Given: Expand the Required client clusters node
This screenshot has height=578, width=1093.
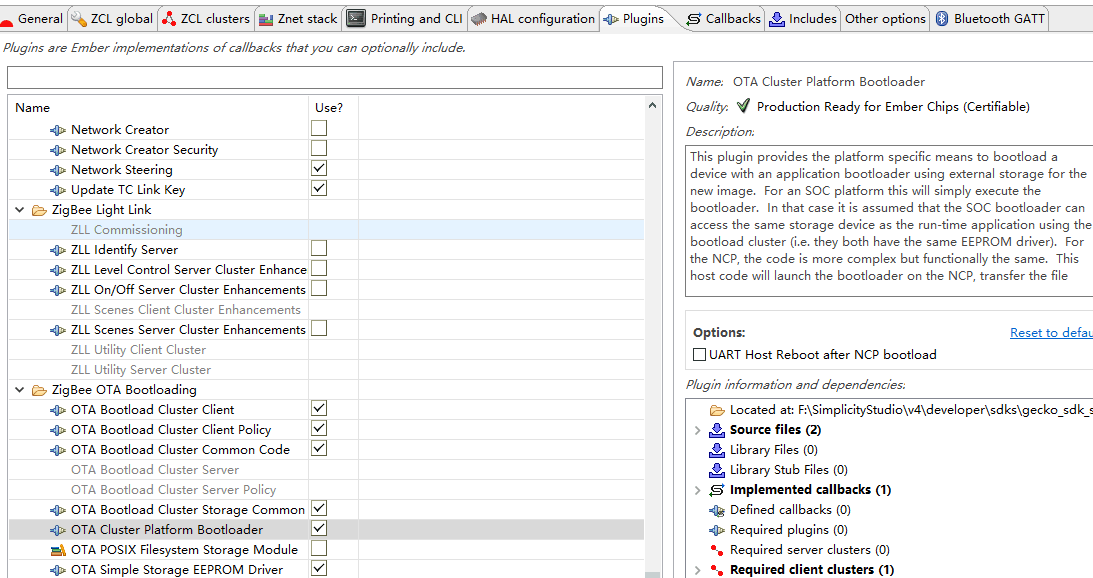Looking at the screenshot, I should [697, 570].
